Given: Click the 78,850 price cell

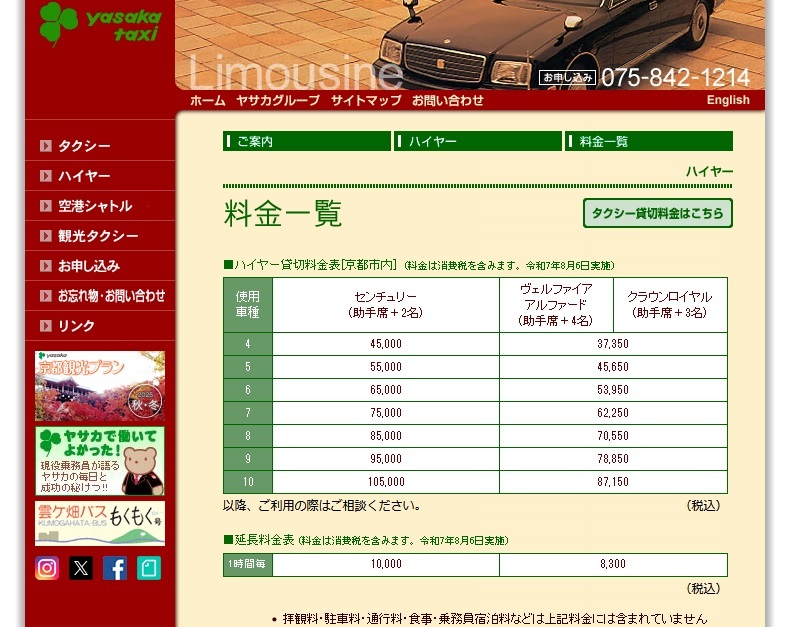Looking at the screenshot, I should pos(613,459).
